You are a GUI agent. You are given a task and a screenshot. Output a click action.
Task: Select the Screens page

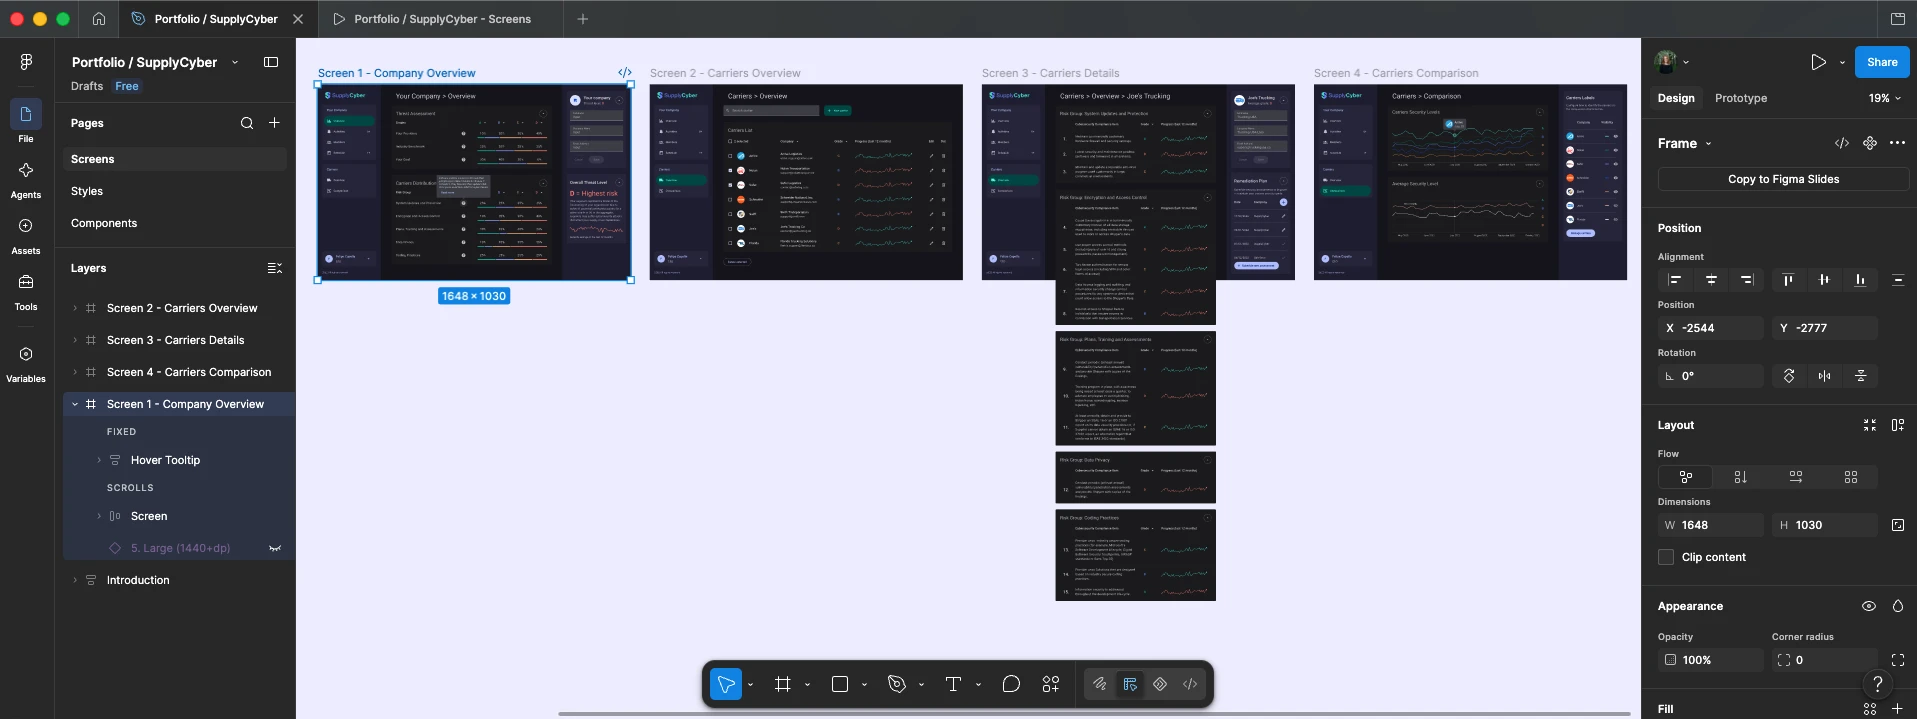tap(175, 159)
